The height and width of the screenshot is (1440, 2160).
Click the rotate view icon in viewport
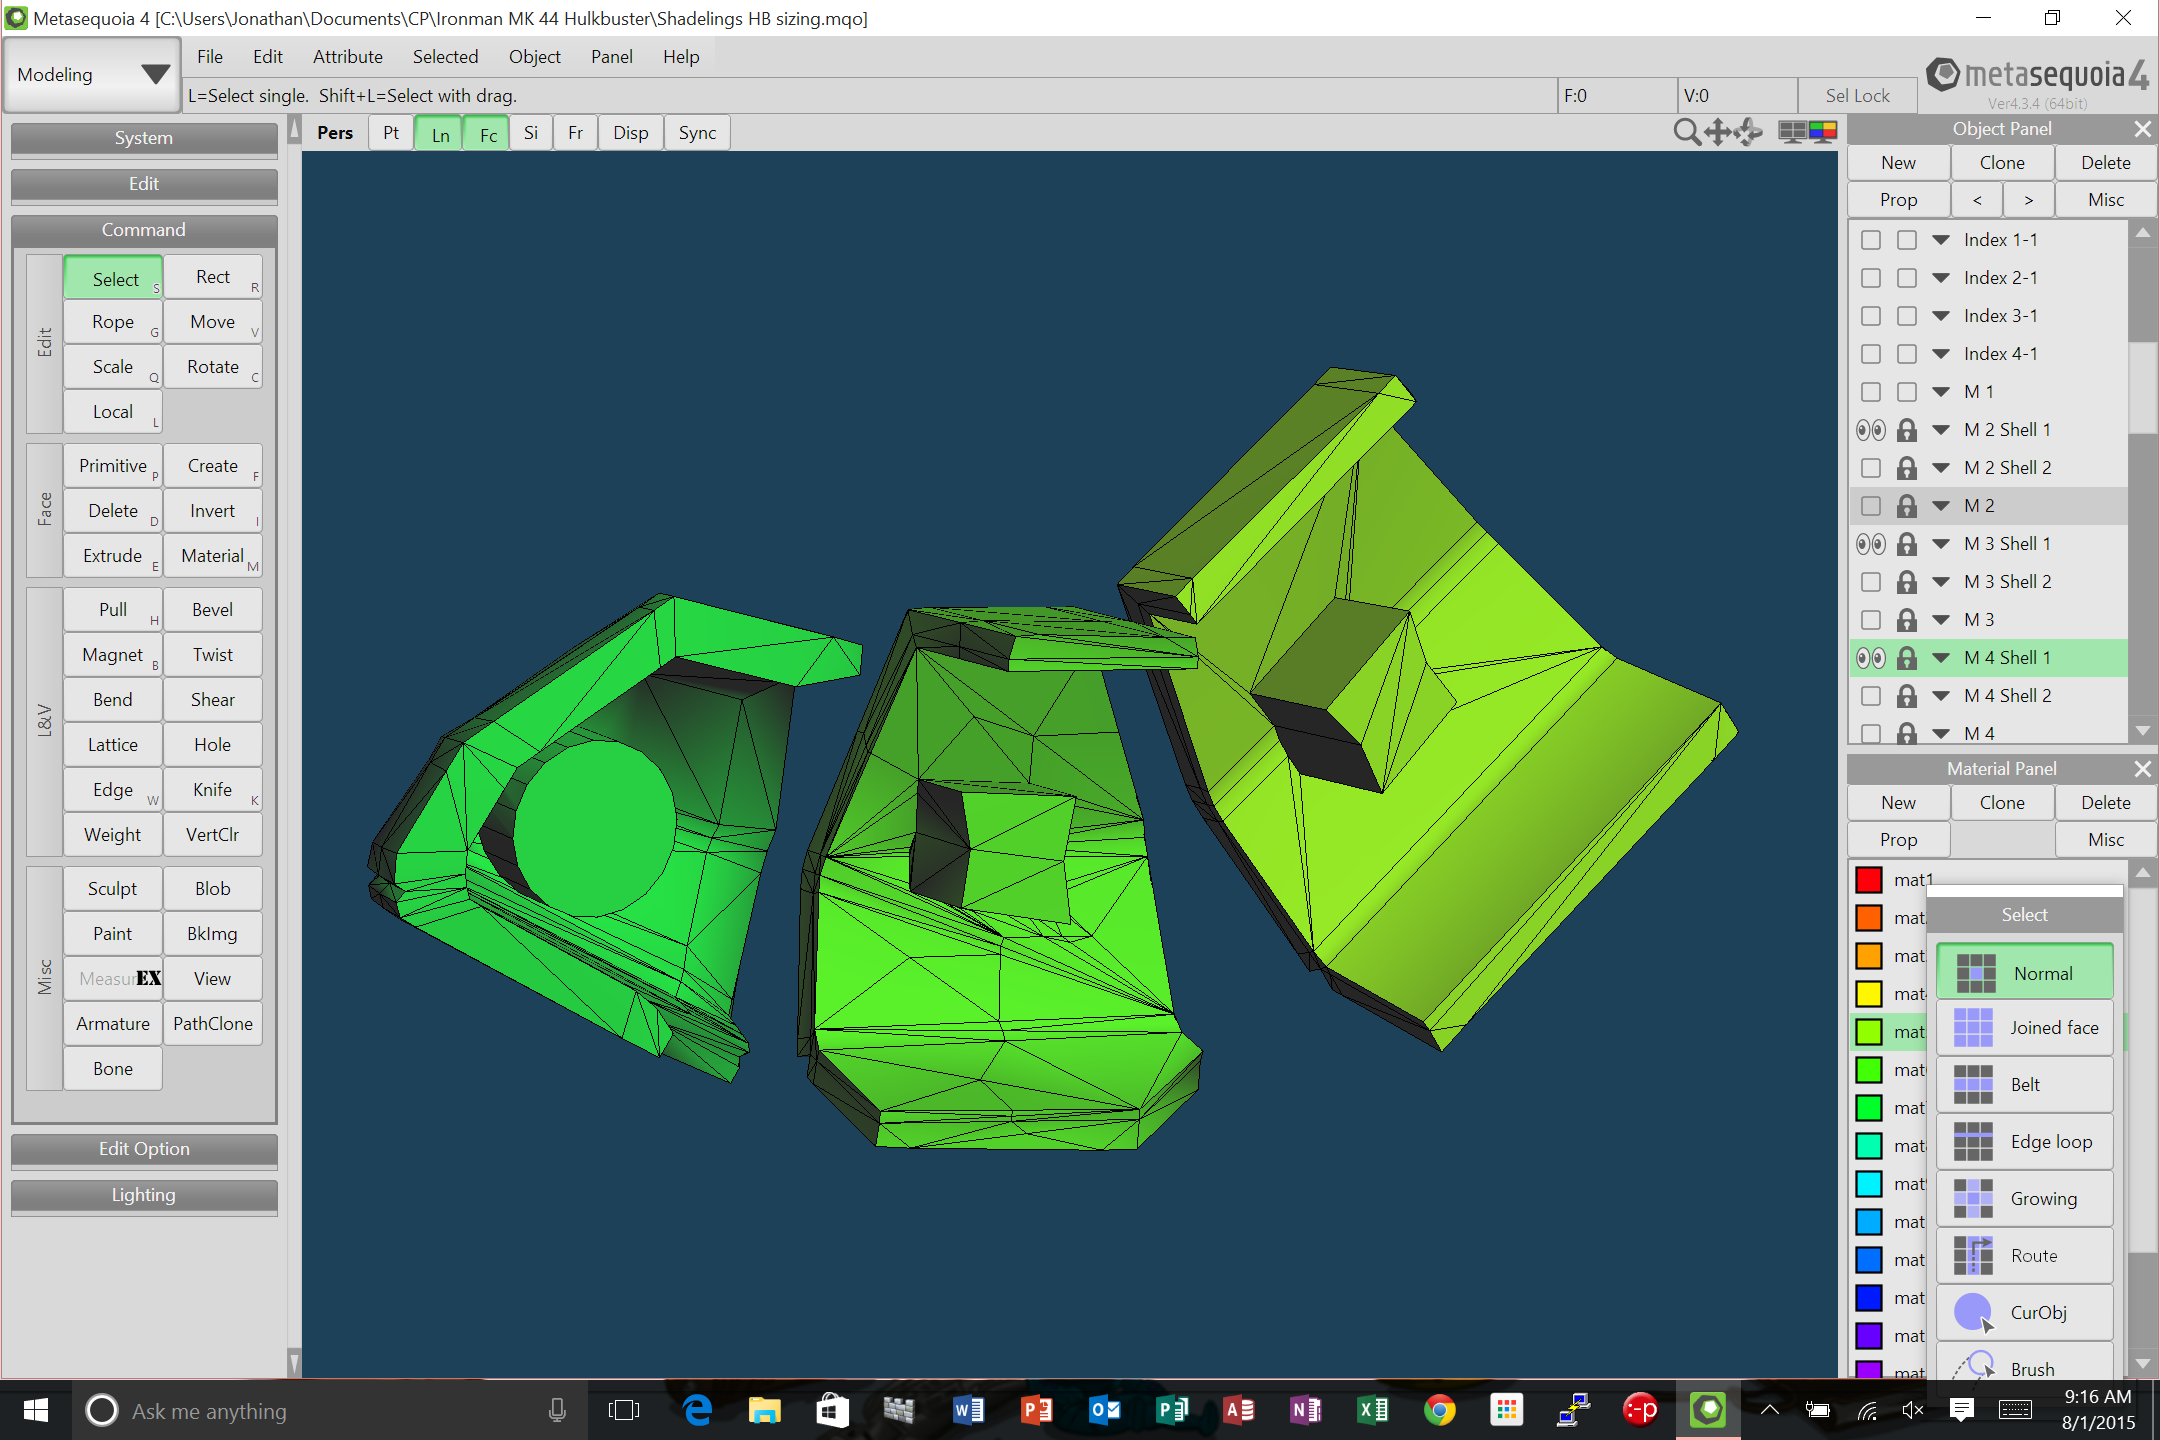click(1749, 133)
